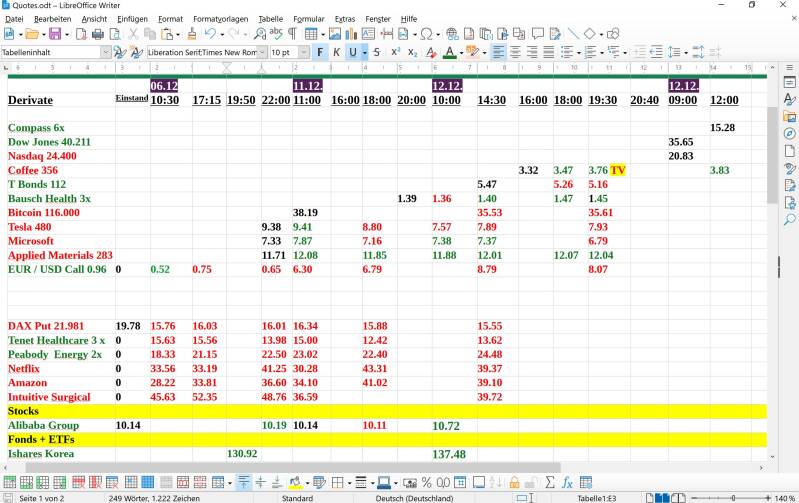799x503 pixels.
Task: Open the font name dropdown
Action: click(x=262, y=52)
